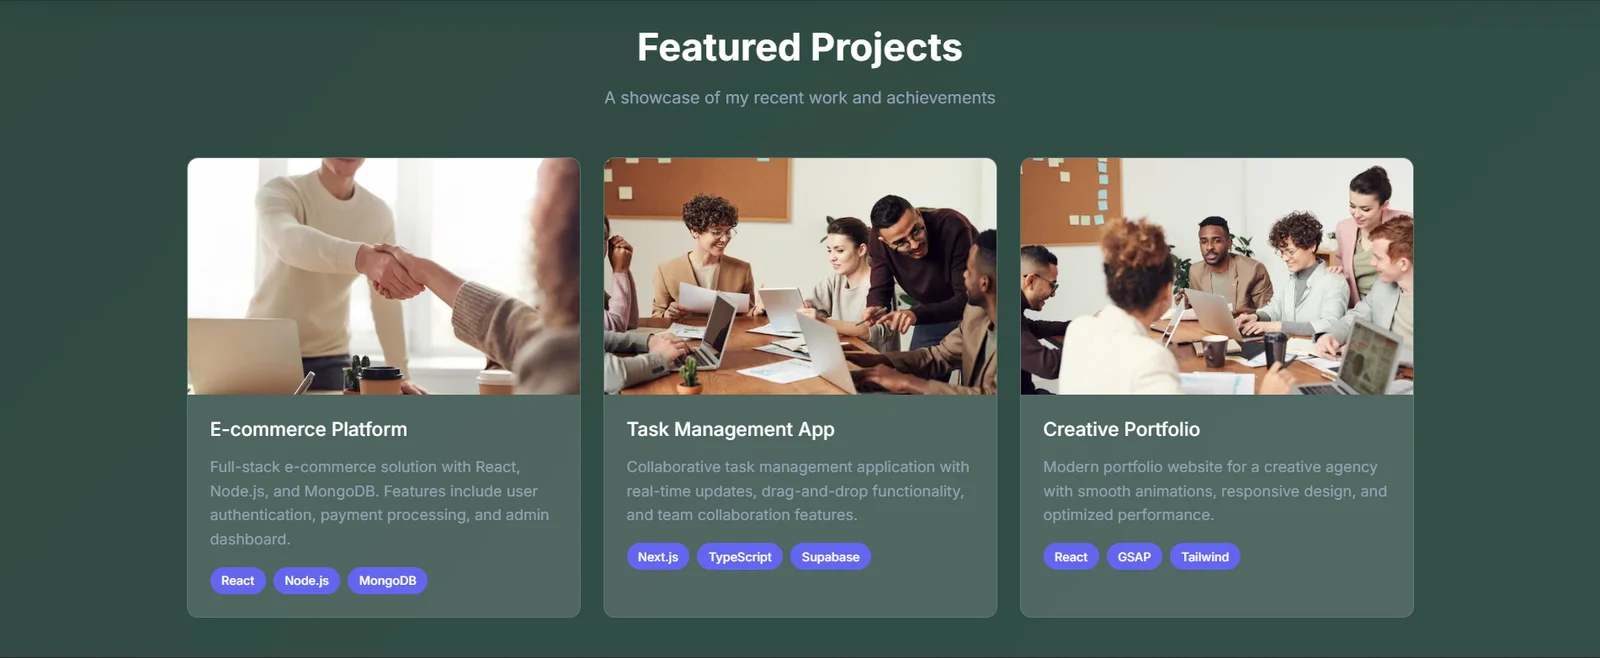Select the Creative Portfolio meeting image
1600x658 pixels.
click(x=1216, y=276)
